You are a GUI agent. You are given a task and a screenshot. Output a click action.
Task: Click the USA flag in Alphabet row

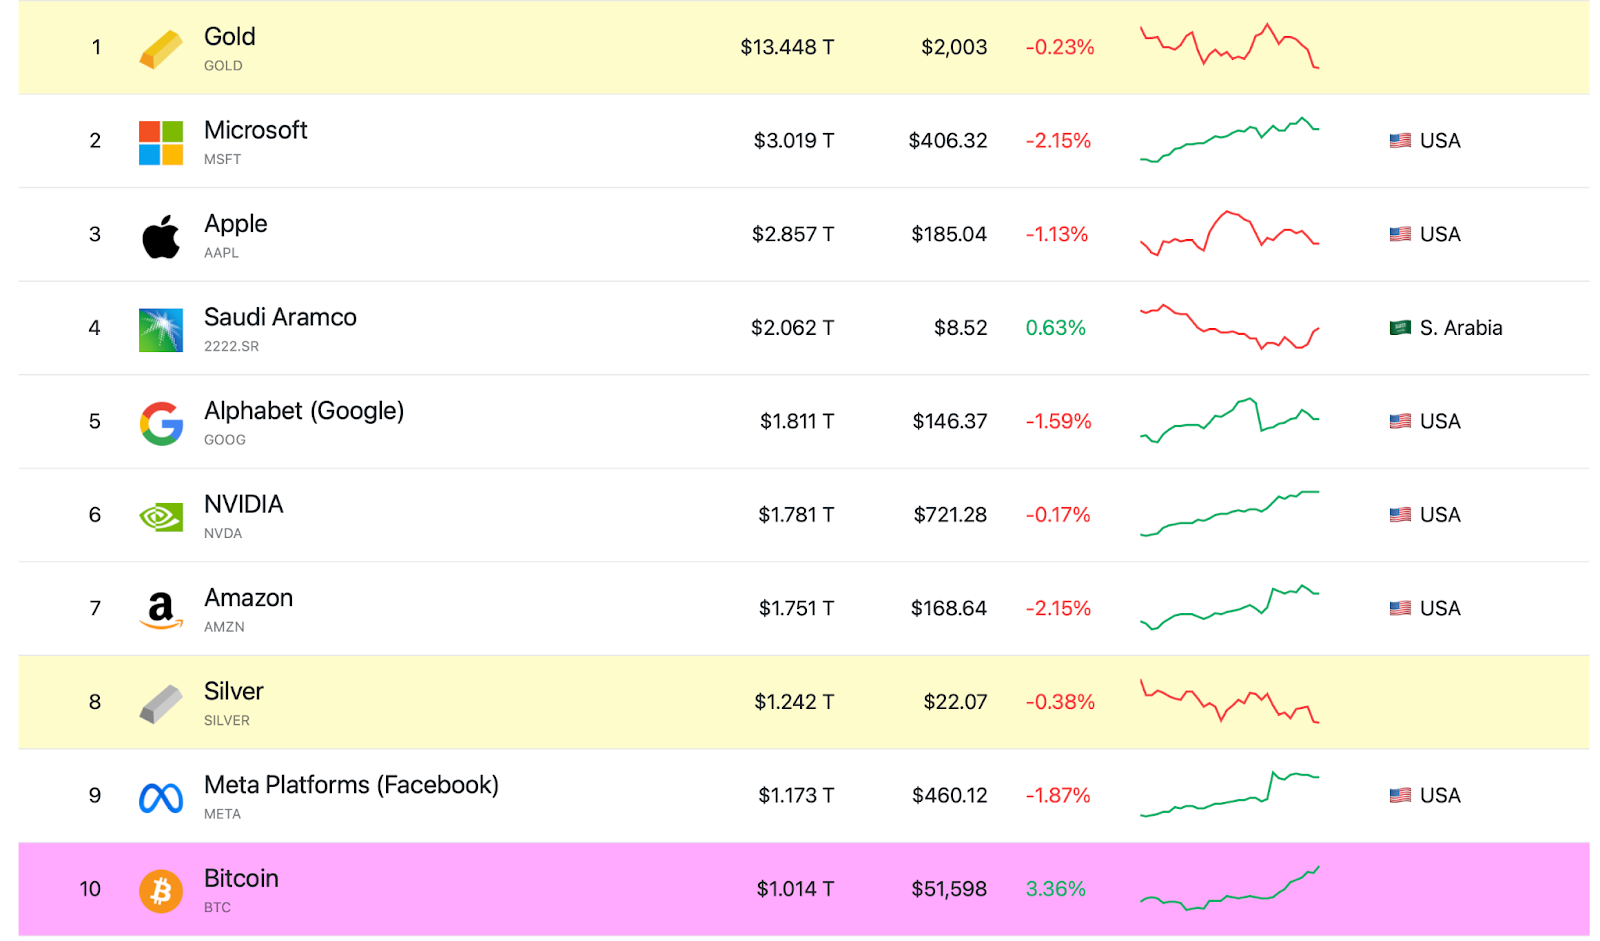pos(1400,421)
